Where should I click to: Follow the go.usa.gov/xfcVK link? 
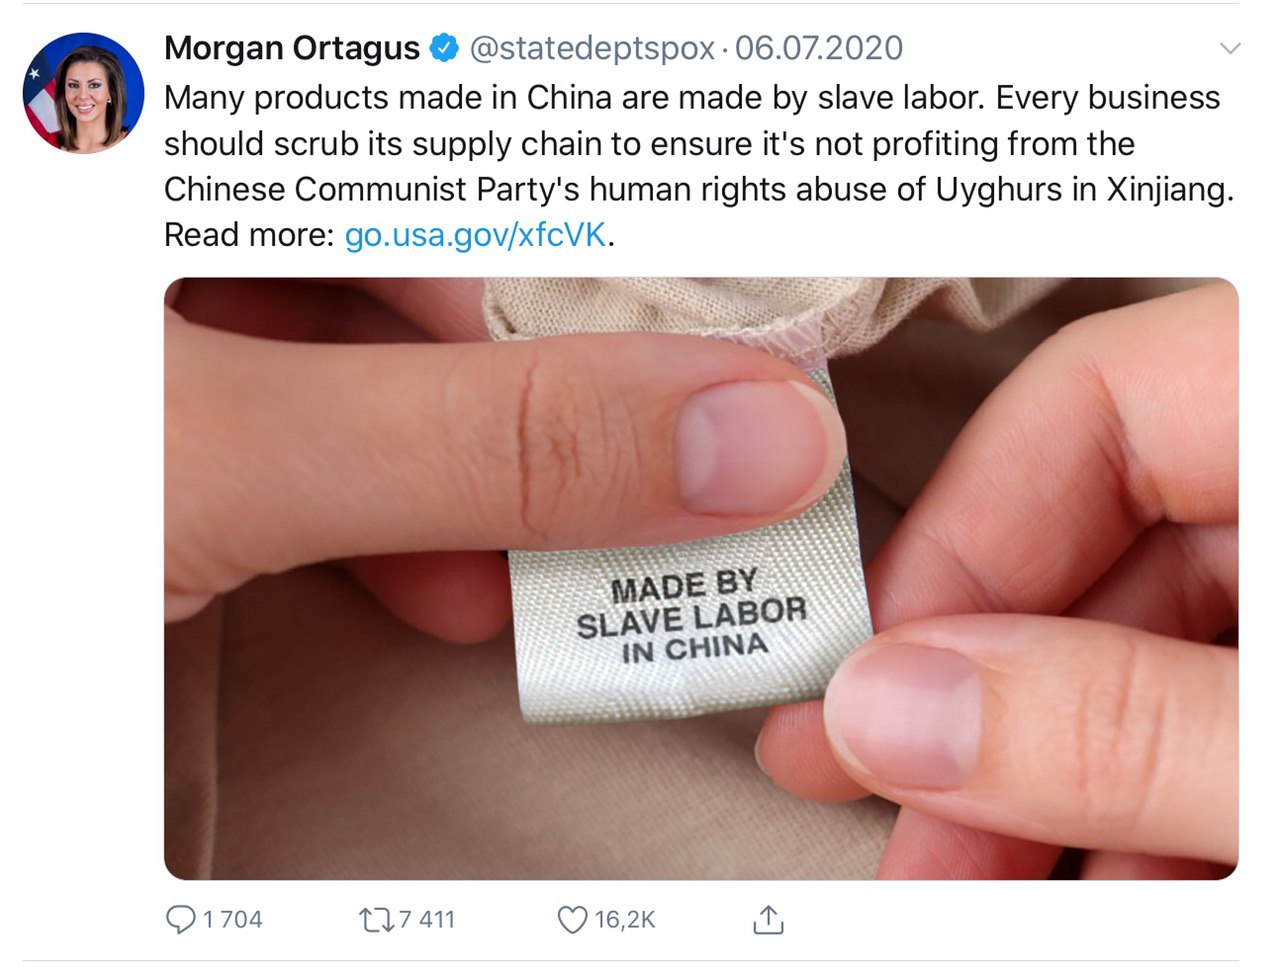coord(475,235)
